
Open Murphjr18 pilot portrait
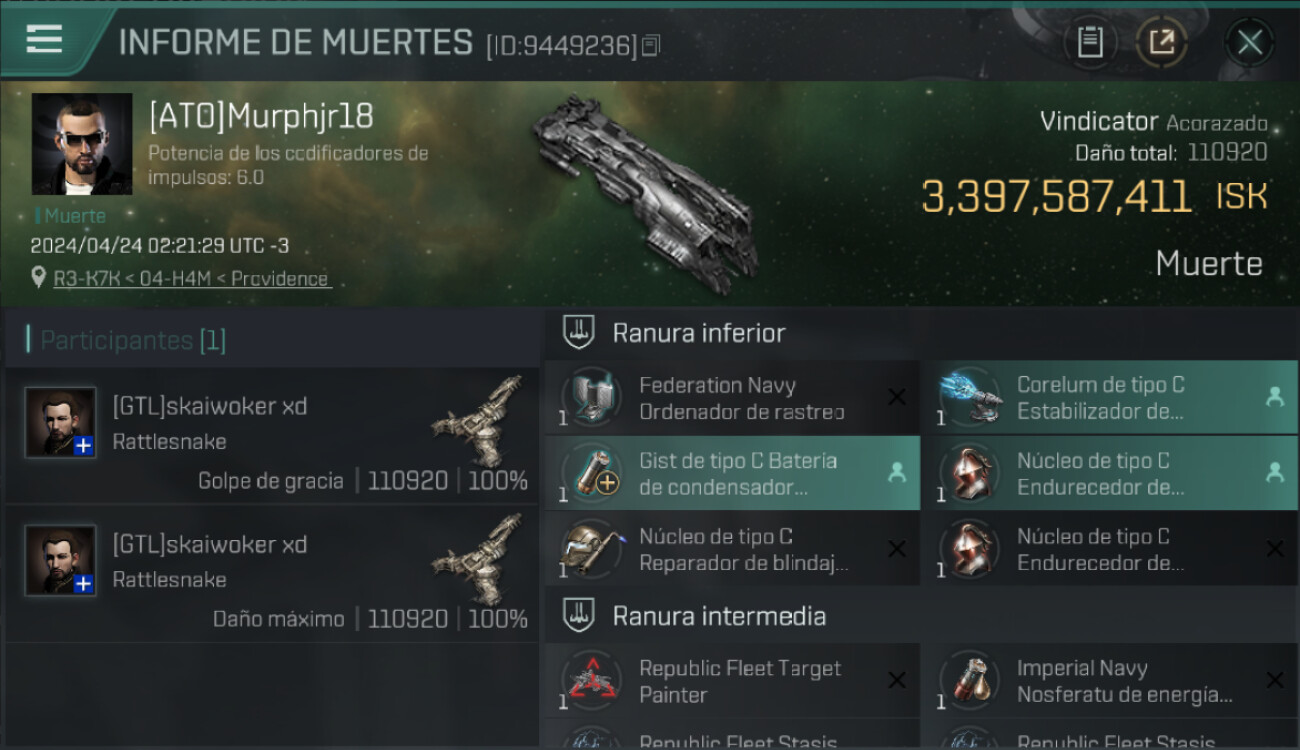tap(82, 144)
